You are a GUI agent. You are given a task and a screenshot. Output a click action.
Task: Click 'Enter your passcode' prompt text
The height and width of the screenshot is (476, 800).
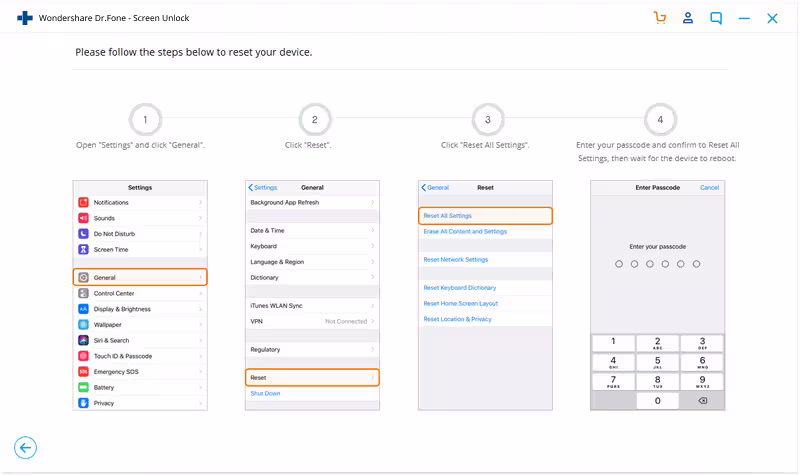tap(658, 247)
